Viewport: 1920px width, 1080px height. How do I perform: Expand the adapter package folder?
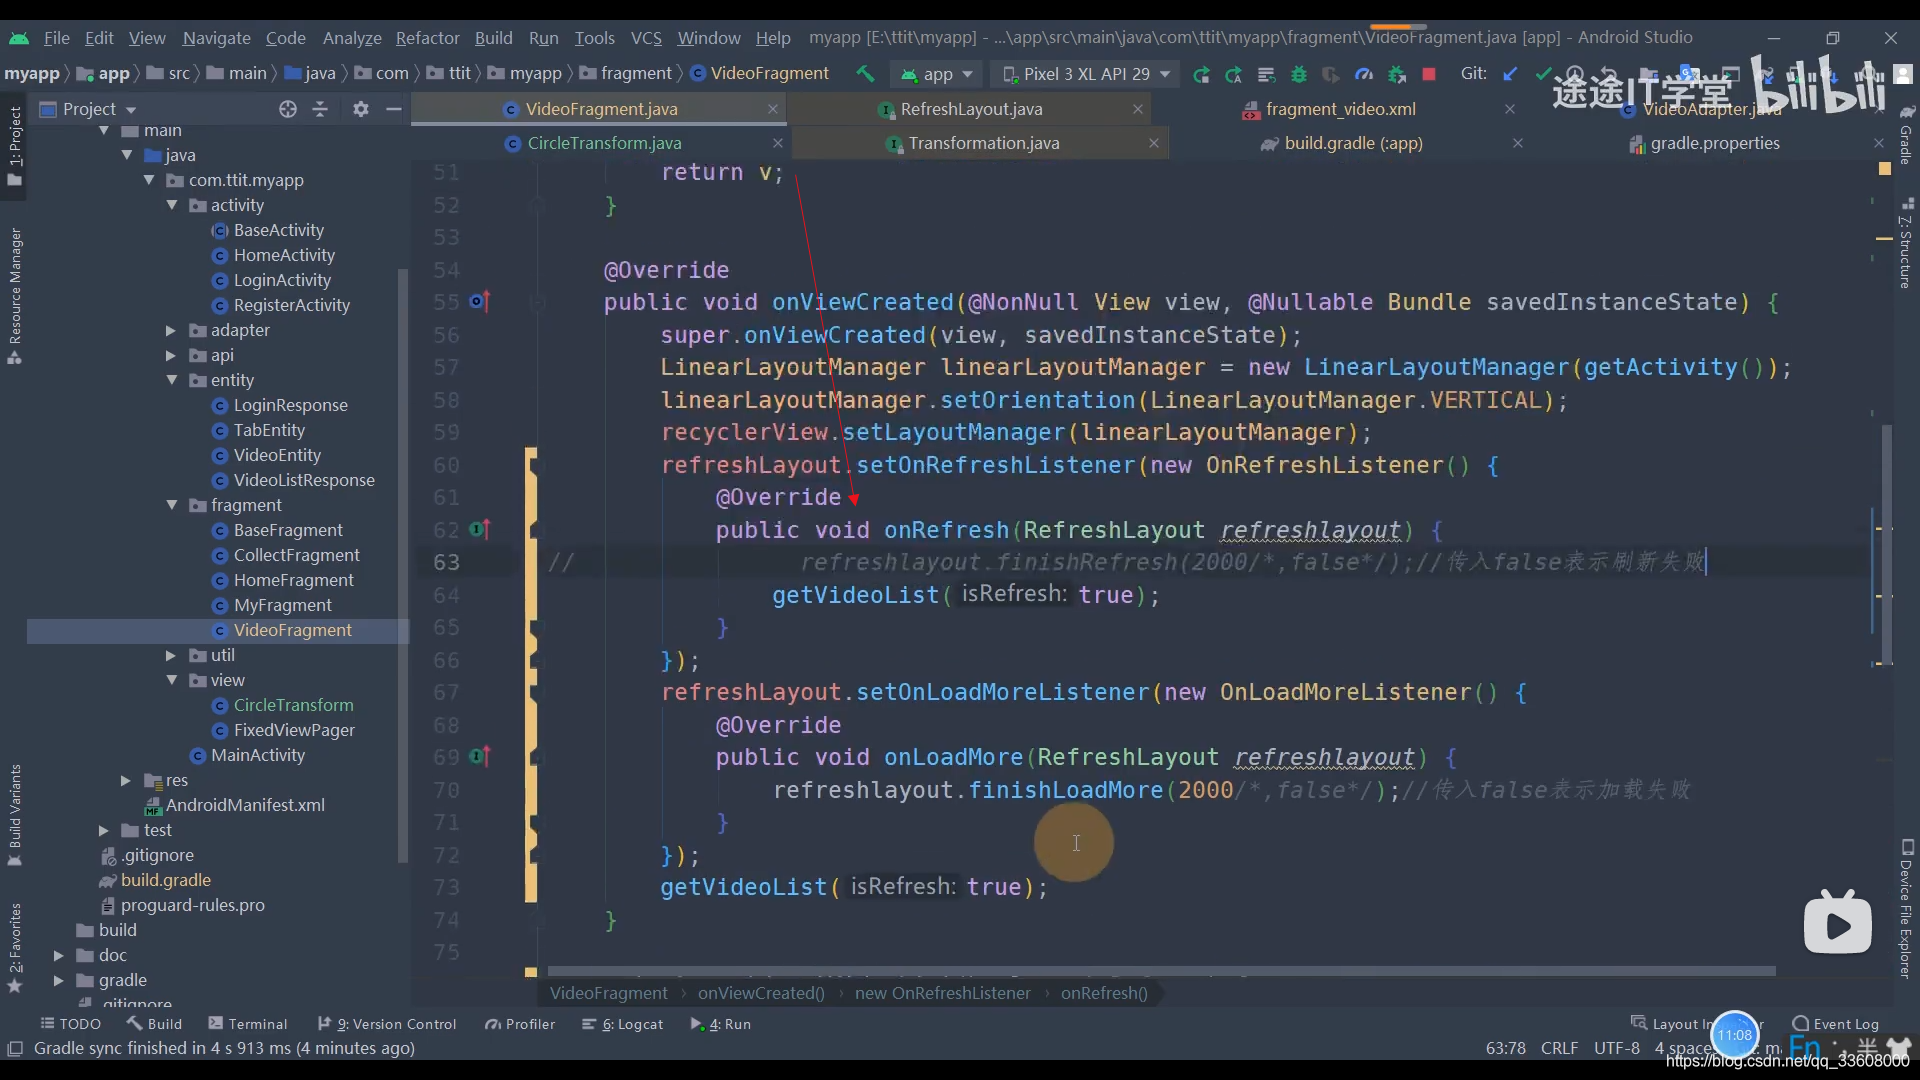(171, 330)
